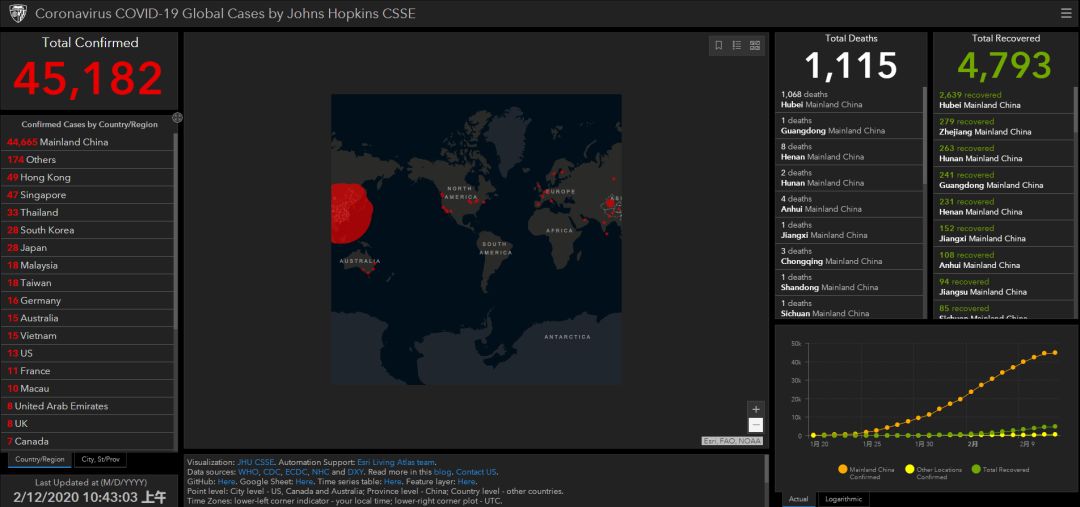Viewport: 1080px width, 507px height.
Task: Click the Total Deaths list scrollbar
Action: (x=925, y=135)
